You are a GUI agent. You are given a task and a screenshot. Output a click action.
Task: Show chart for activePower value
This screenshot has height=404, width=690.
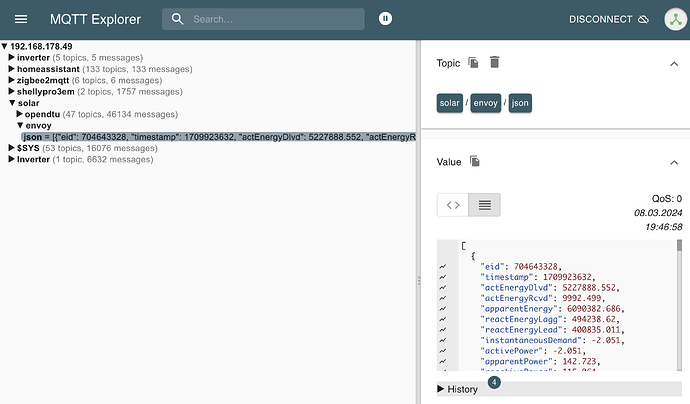[442, 351]
